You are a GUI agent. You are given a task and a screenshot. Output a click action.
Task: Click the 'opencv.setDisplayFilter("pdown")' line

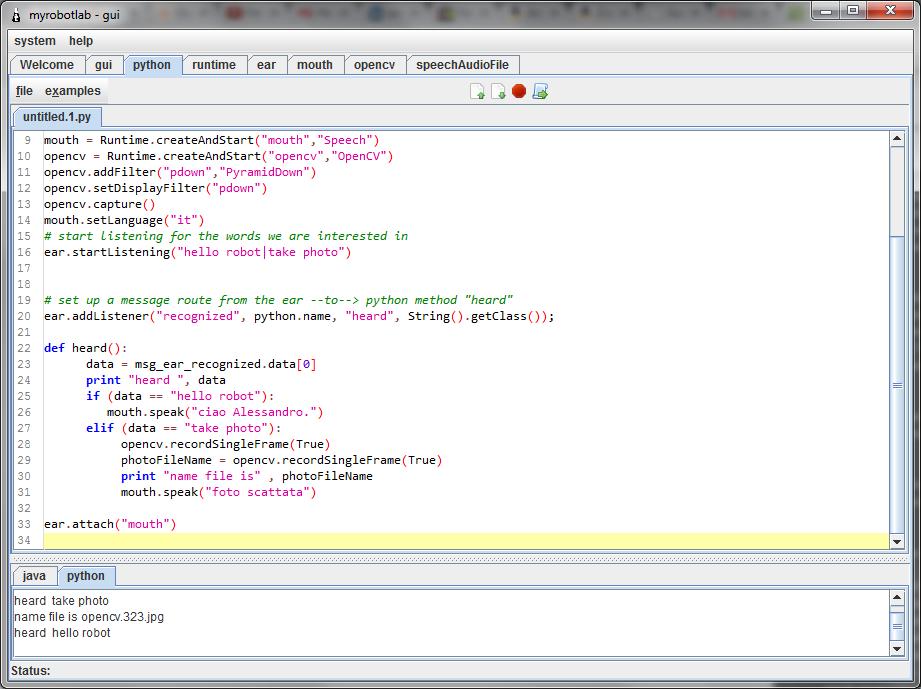click(x=156, y=189)
